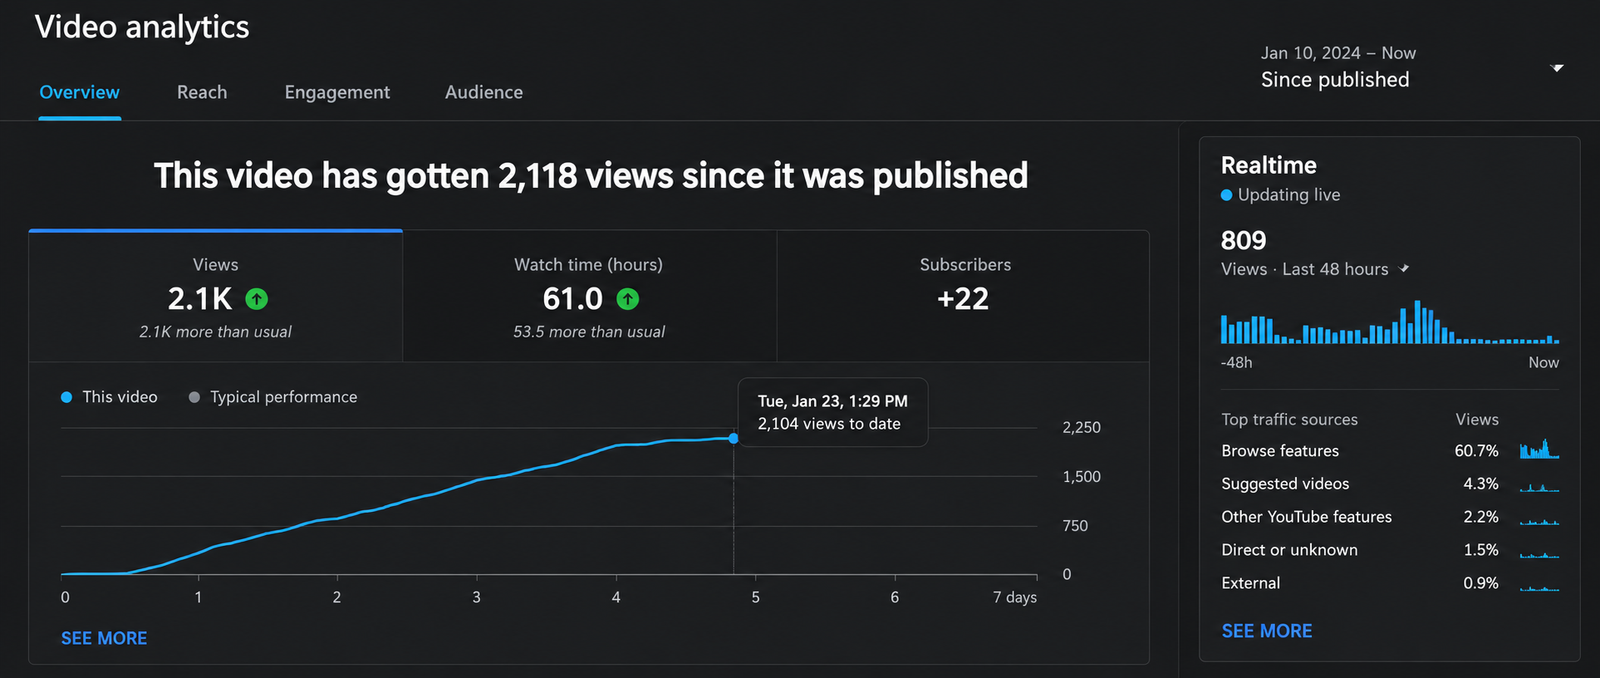Open the Engagement tab

337,92
